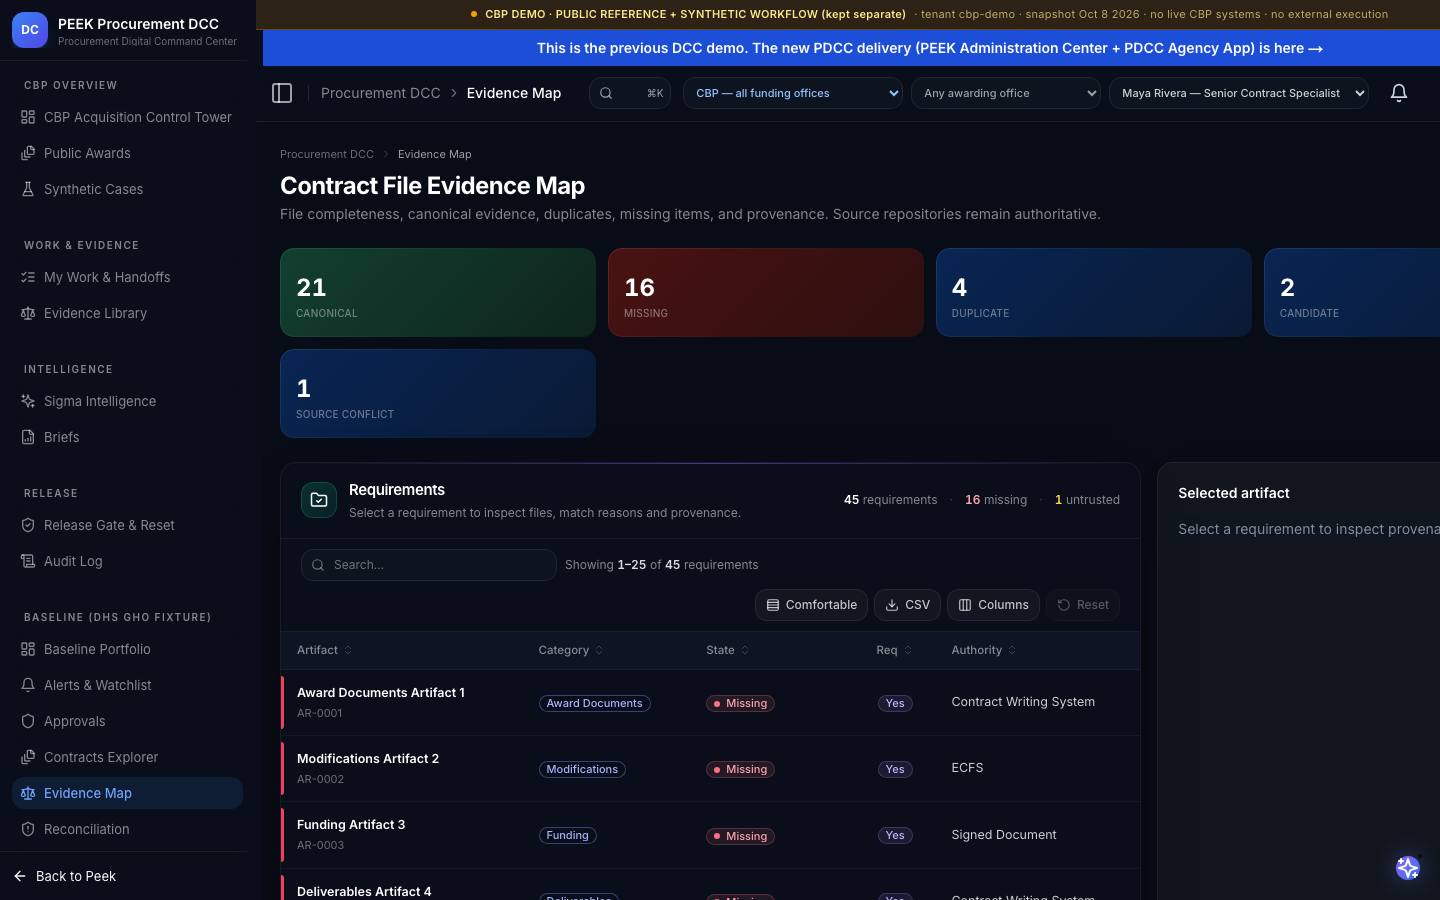The image size is (1440, 900).
Task: Go to Approvals in sidebar
Action: click(127, 721)
